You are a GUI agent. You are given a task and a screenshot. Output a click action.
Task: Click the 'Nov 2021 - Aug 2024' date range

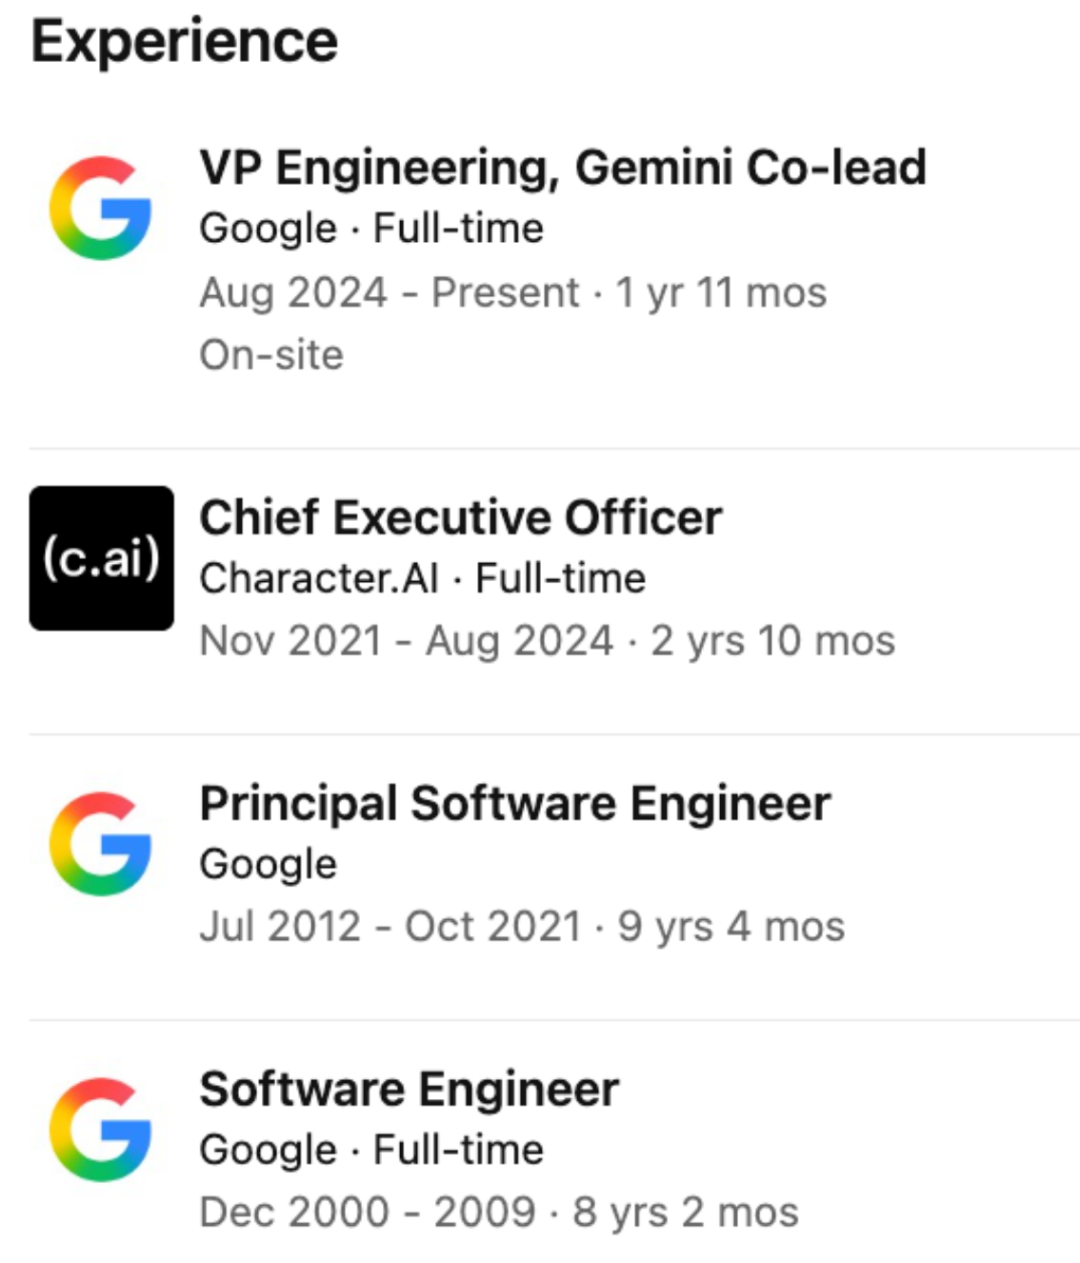point(406,641)
